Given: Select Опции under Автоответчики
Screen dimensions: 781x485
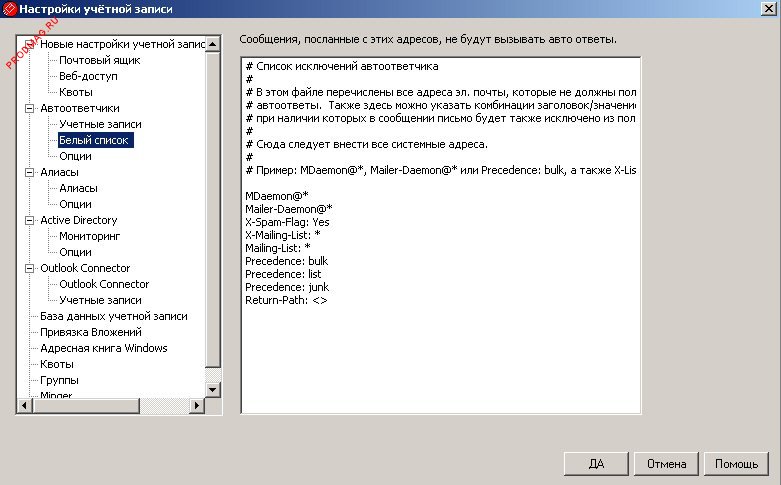Looking at the screenshot, I should (75, 156).
